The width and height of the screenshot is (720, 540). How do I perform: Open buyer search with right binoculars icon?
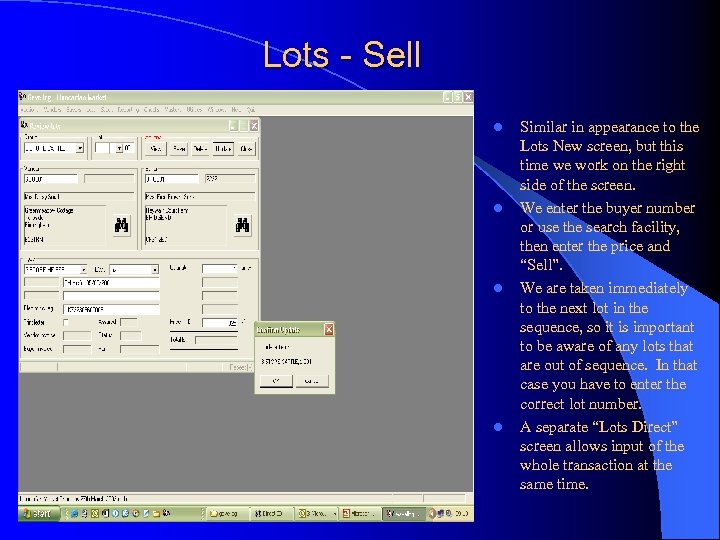click(242, 225)
